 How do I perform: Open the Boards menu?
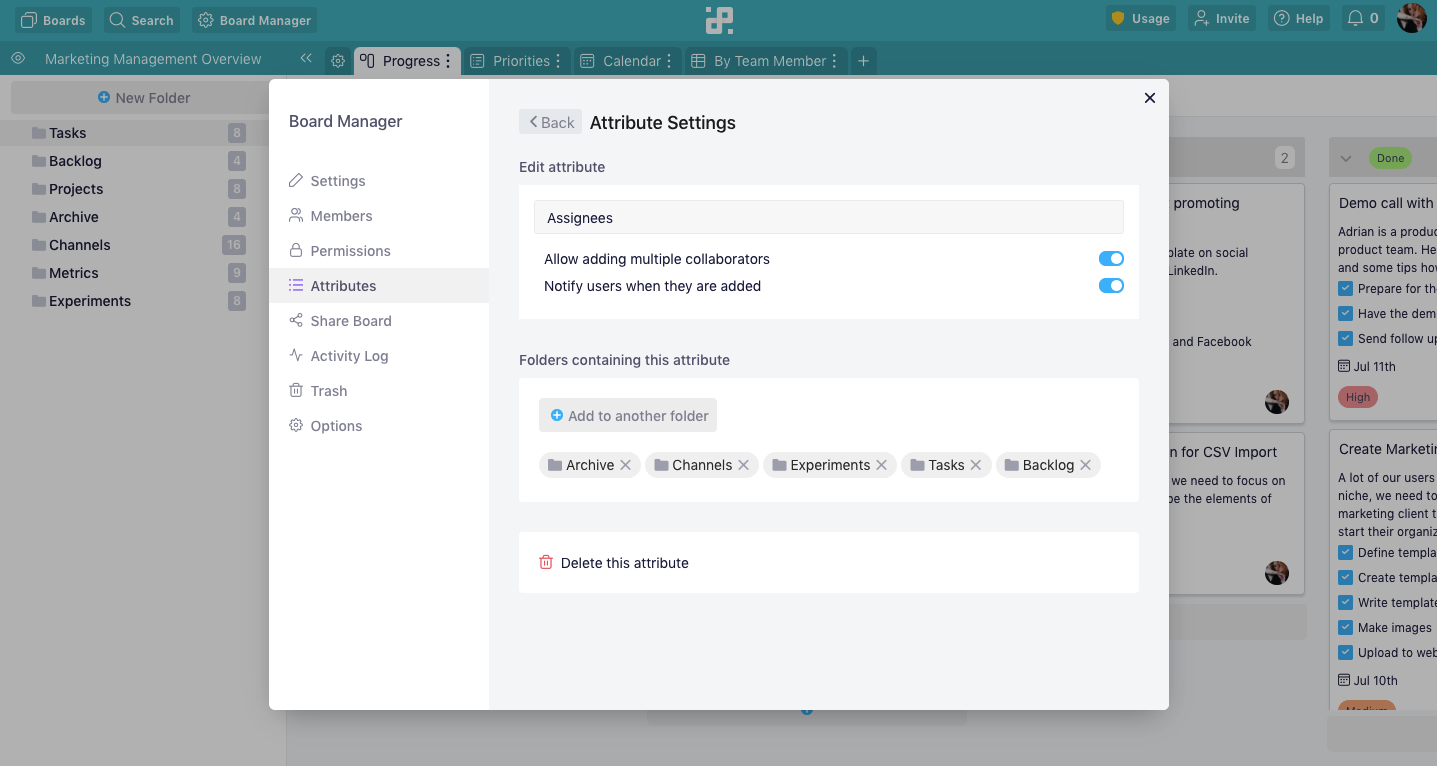tap(54, 19)
